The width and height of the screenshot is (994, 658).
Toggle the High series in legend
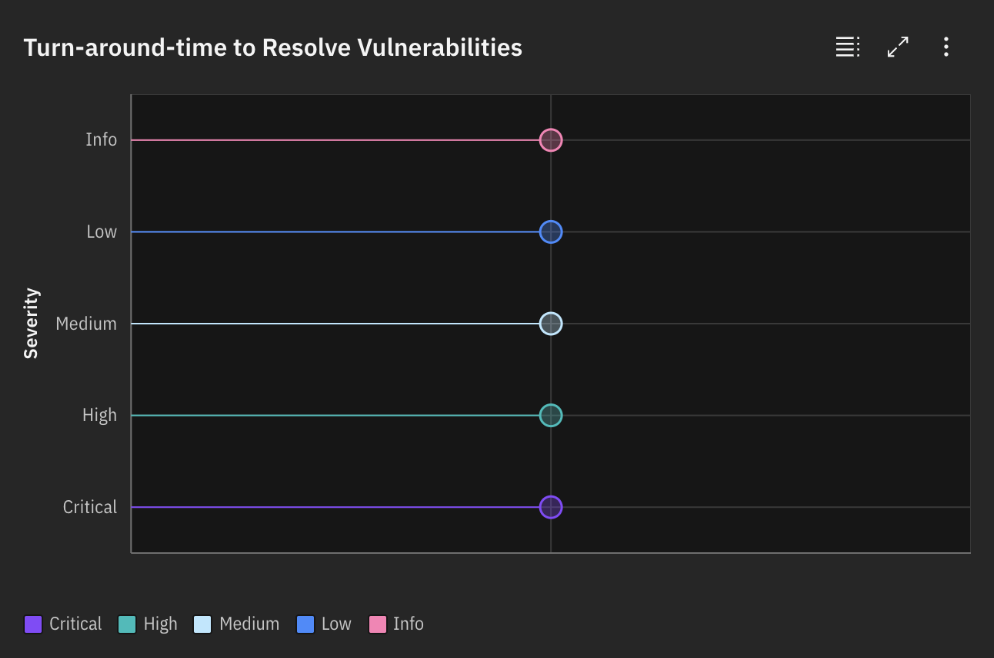(x=148, y=624)
